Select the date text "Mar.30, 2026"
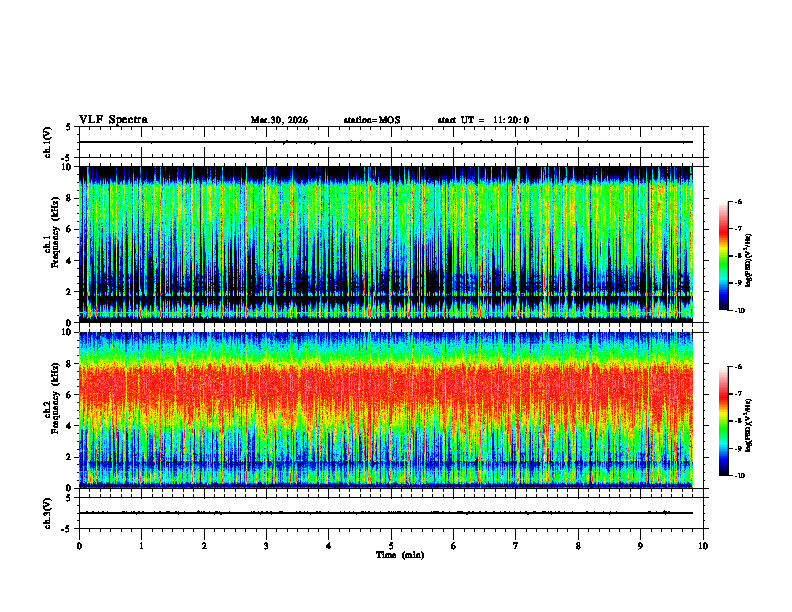792x612 pixels. tap(279, 120)
